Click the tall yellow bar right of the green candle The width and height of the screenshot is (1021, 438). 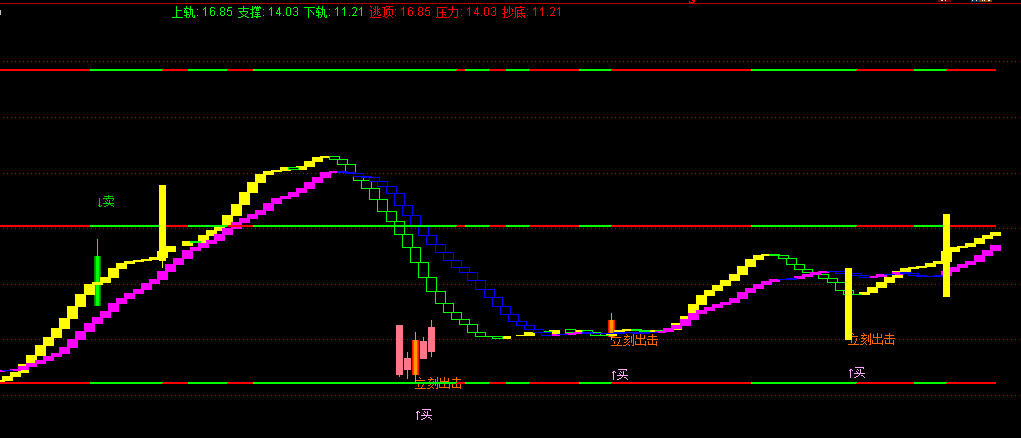(161, 222)
